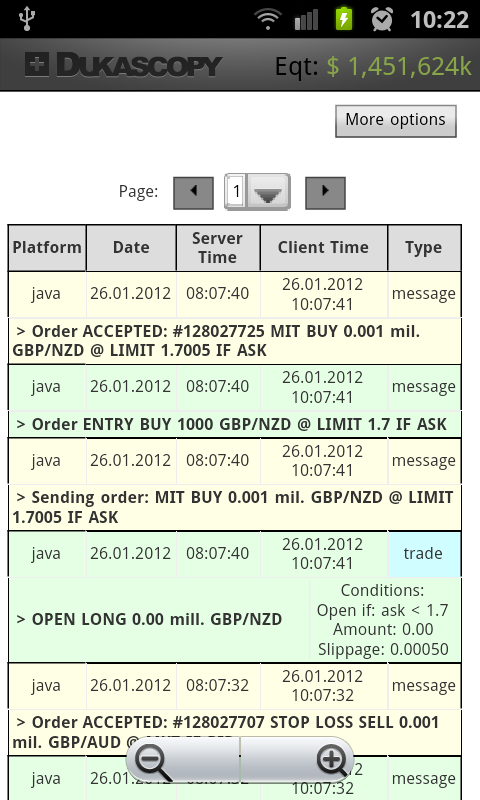Expand Order ACCEPTED #128027725 message

tap(234, 341)
